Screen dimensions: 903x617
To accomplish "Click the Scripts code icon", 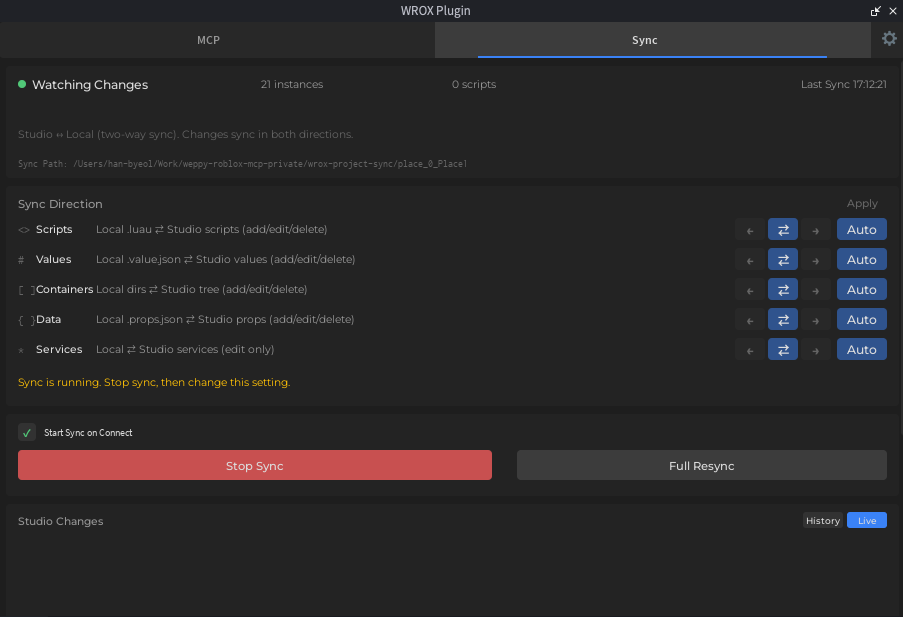I will click(22, 229).
